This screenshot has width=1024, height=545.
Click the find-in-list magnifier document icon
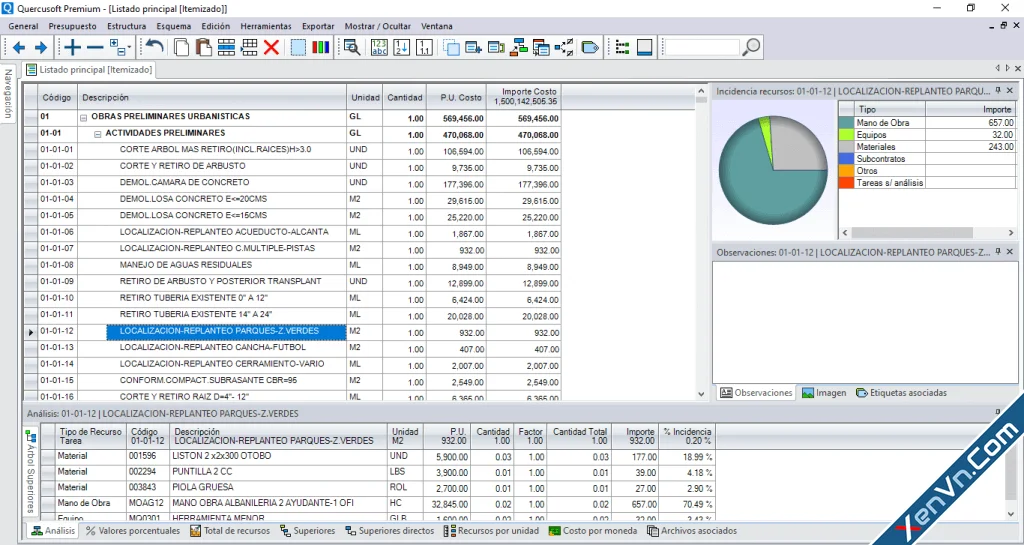[352, 47]
